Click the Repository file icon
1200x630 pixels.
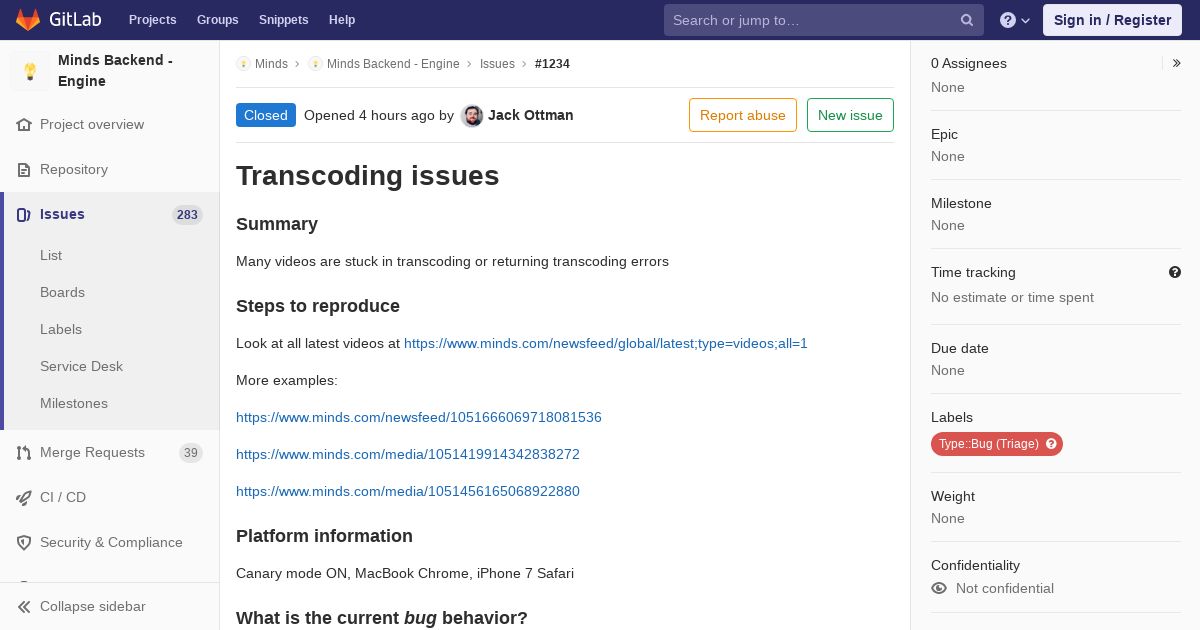24,170
